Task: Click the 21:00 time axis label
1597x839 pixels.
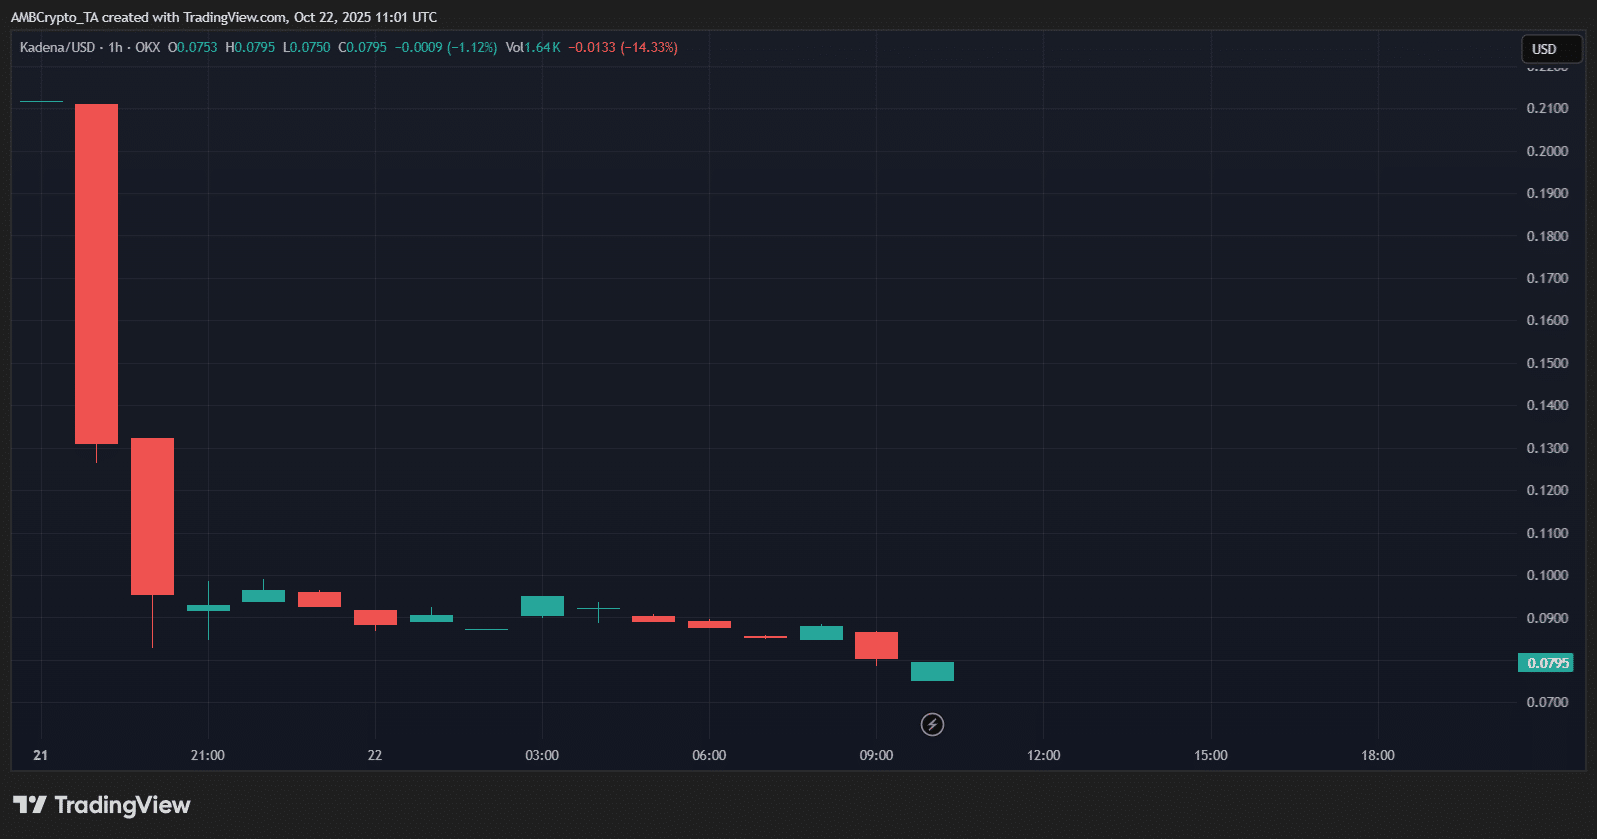Action: tap(207, 755)
